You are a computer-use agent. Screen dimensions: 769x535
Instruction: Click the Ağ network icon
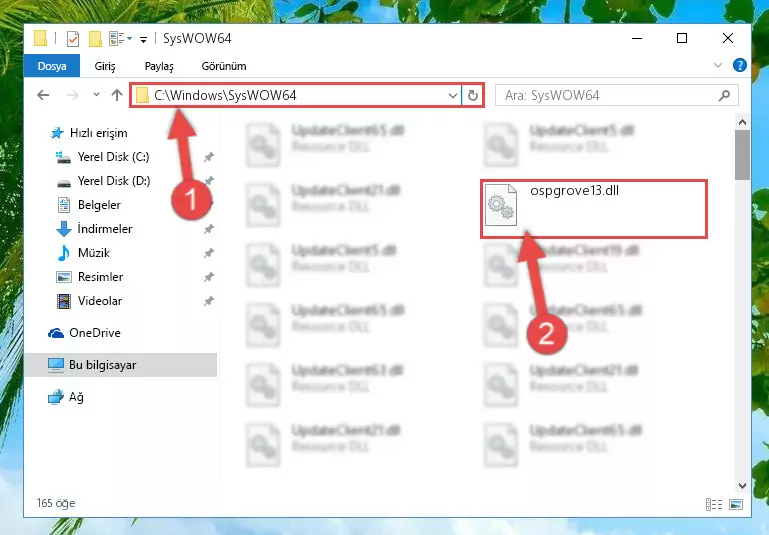point(56,397)
